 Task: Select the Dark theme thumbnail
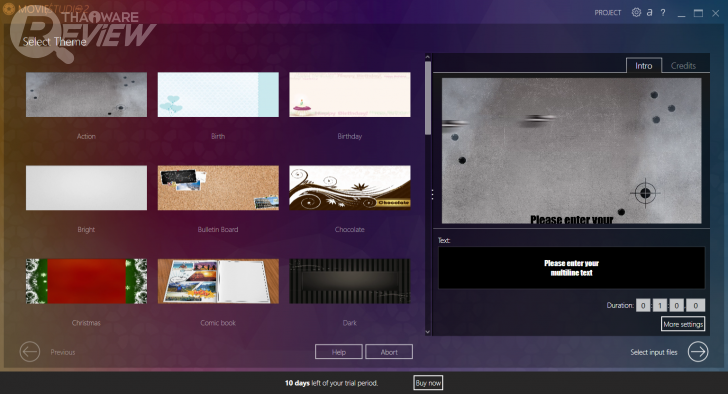pos(350,281)
